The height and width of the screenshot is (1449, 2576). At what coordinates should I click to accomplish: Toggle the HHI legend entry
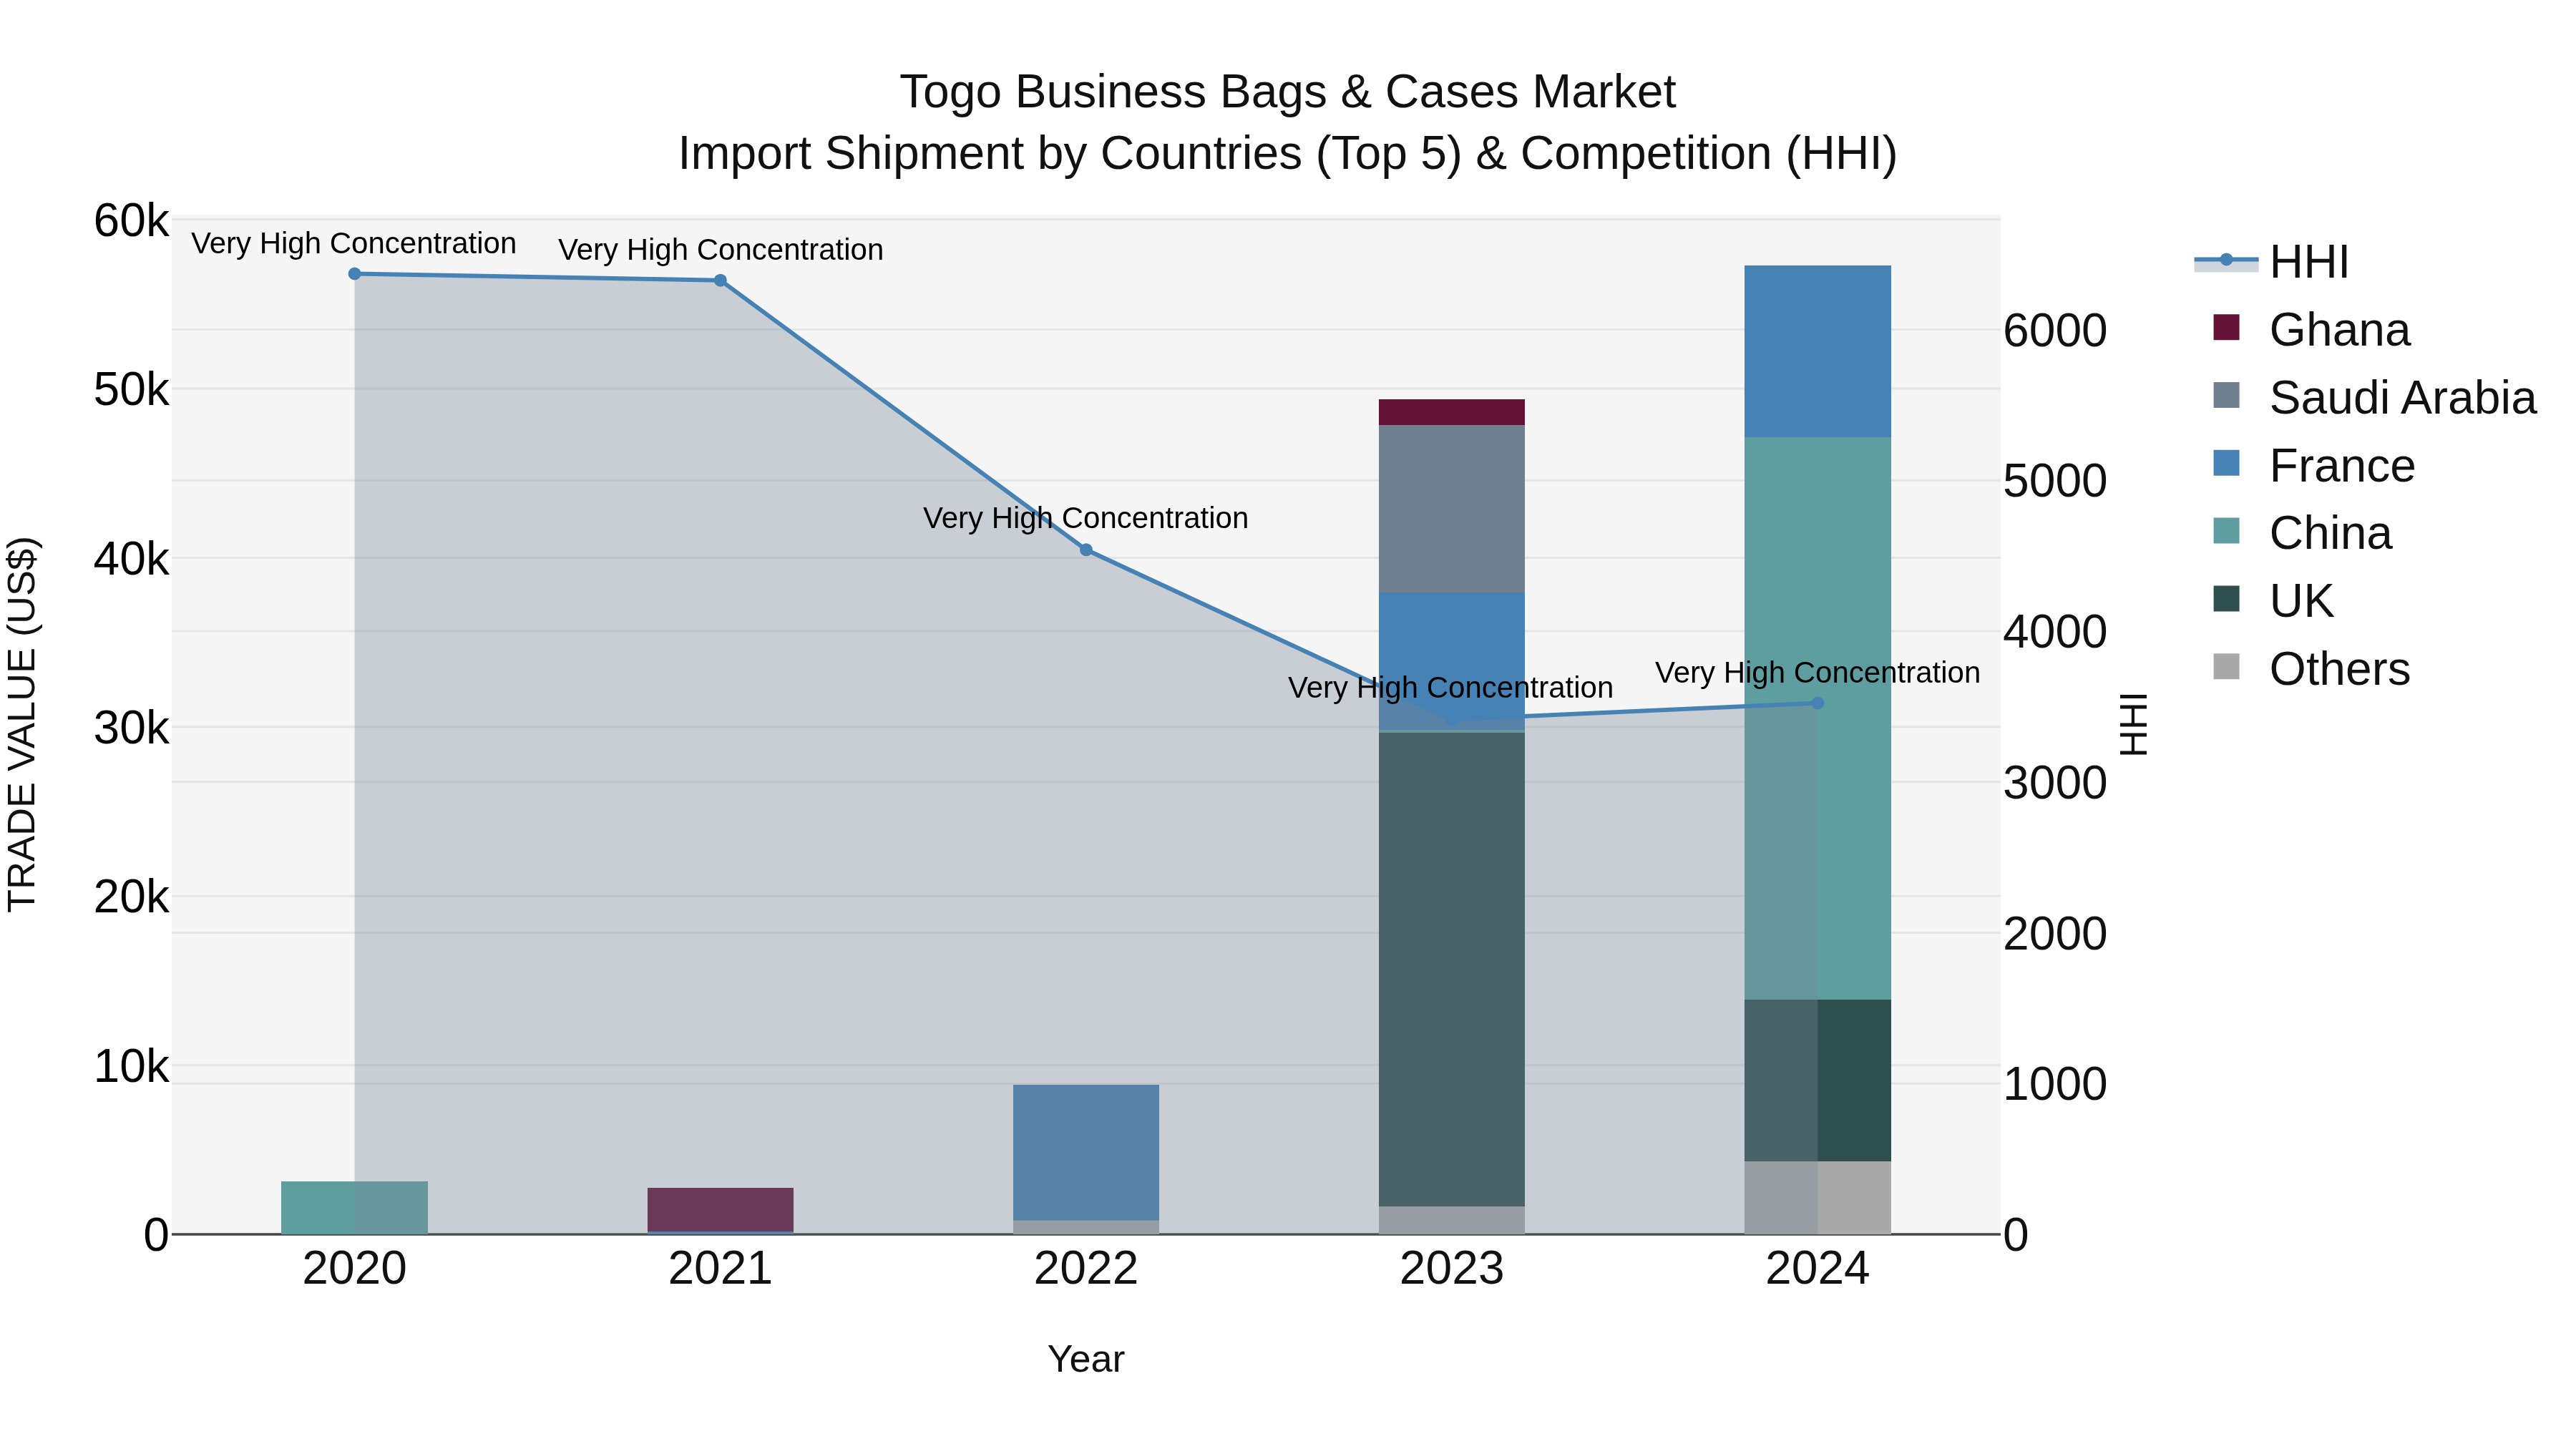coord(2271,262)
